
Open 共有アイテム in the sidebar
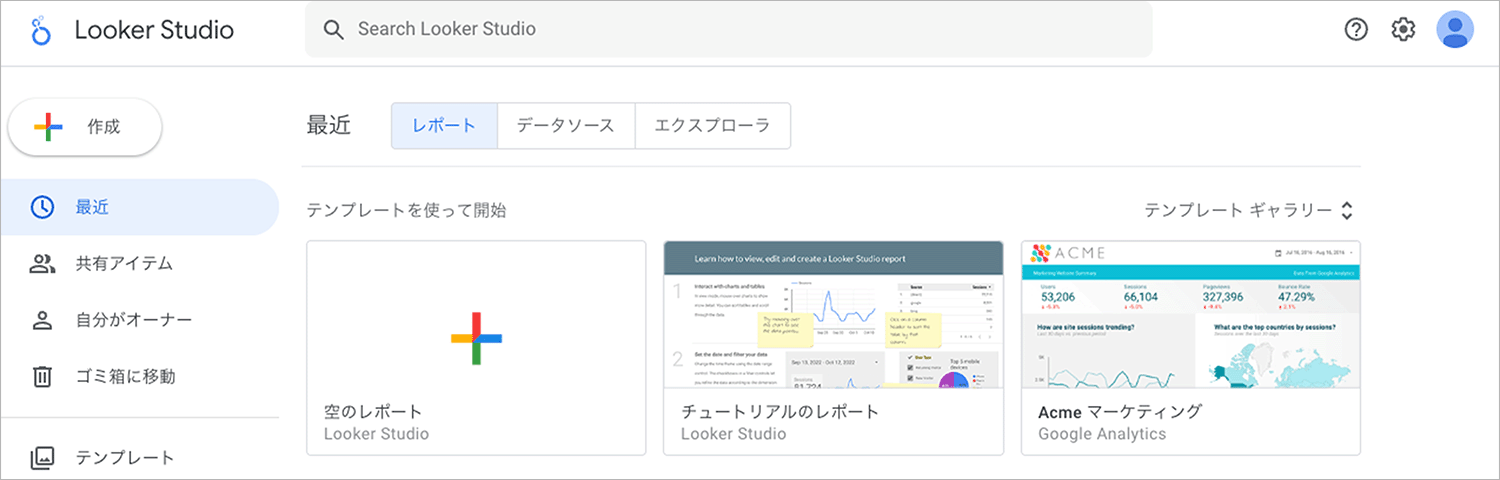point(139,264)
